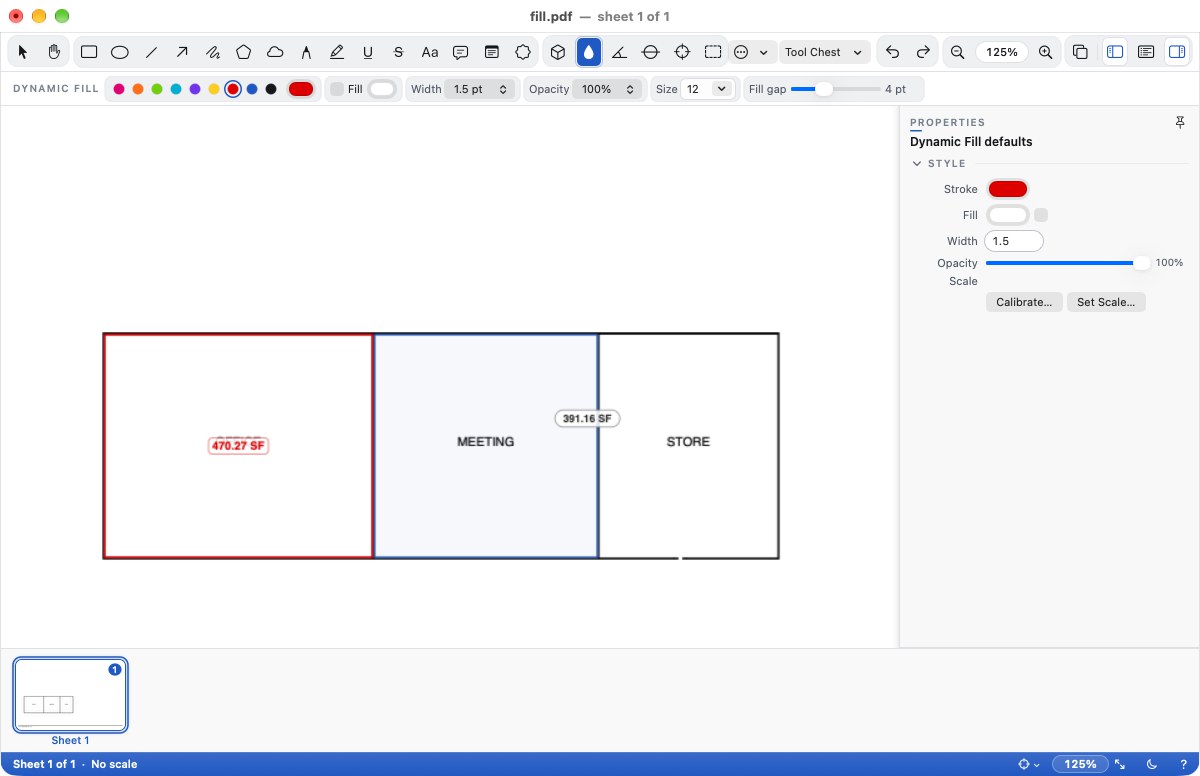Viewport: 1200px width, 776px height.
Task: Open the Stroke color swatch in Properties
Action: tap(1008, 189)
